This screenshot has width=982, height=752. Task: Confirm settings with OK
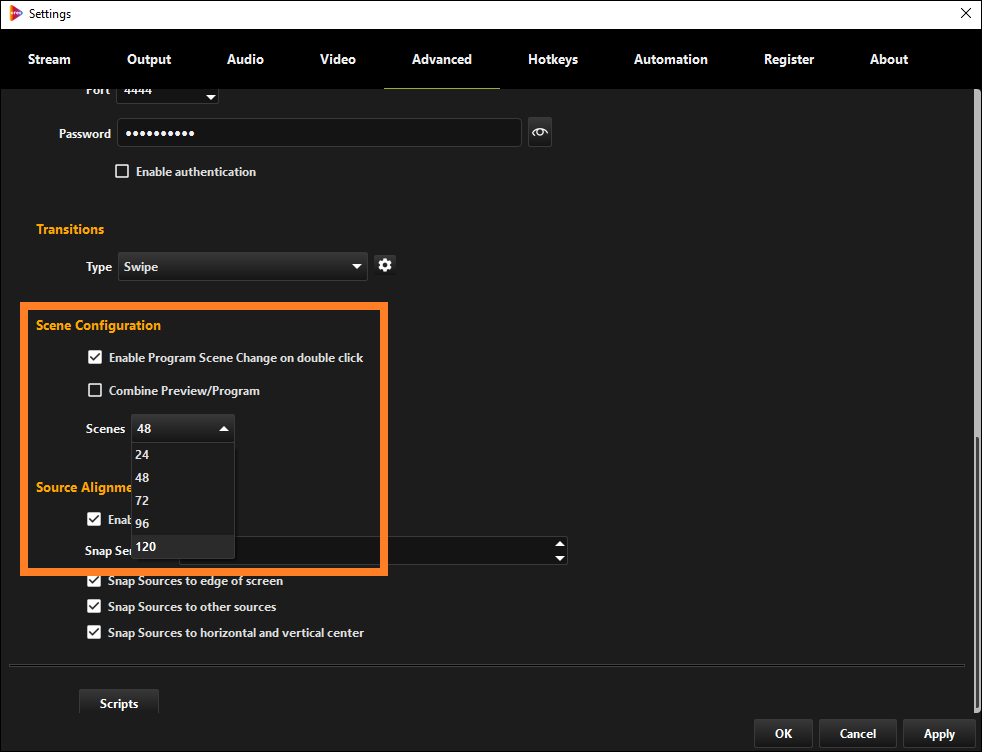(x=783, y=734)
